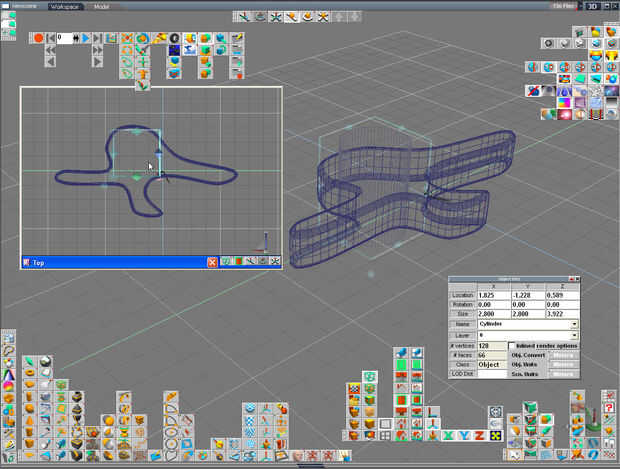
Task: Click the red Record animation button
Action: 38,38
